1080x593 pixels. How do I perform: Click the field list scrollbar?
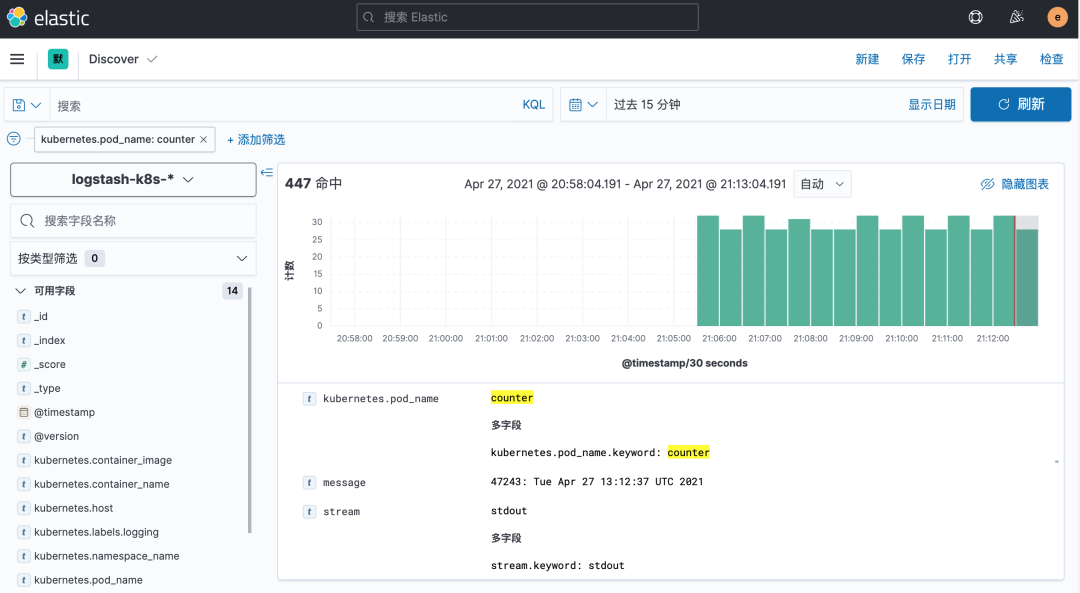point(249,410)
